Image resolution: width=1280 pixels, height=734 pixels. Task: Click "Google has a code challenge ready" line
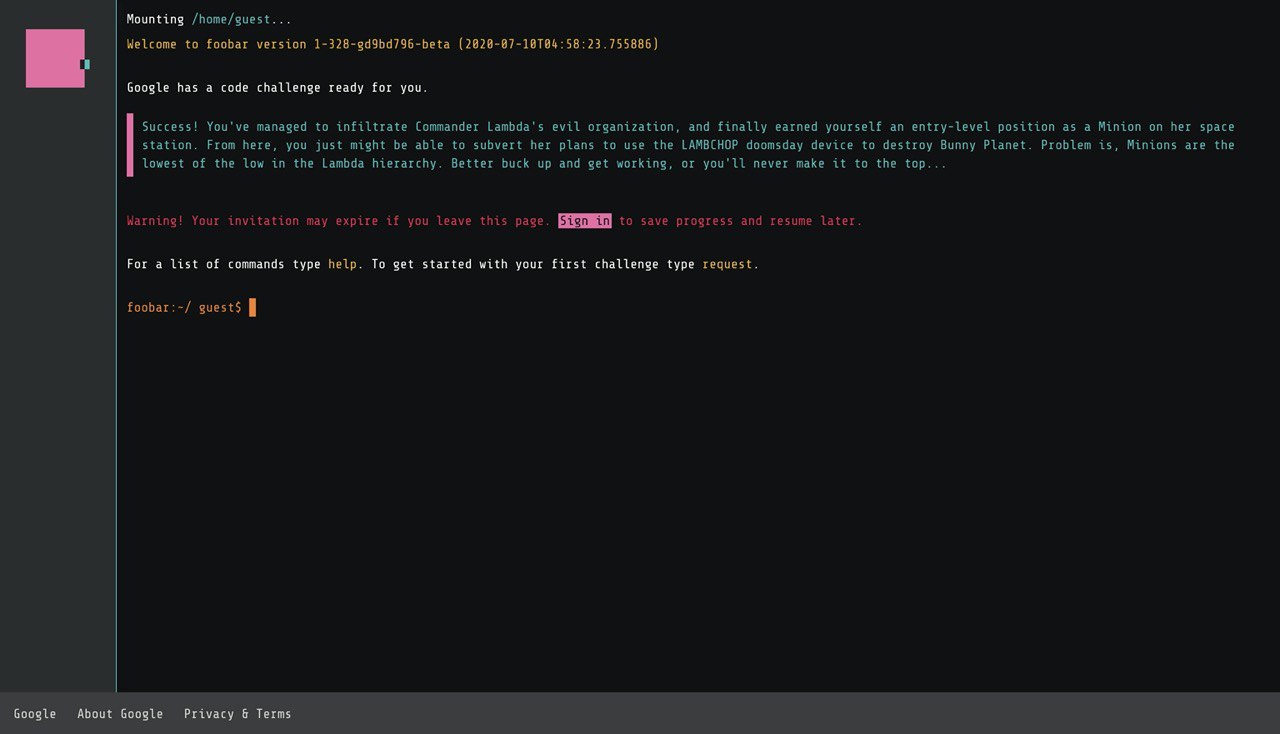coord(277,88)
